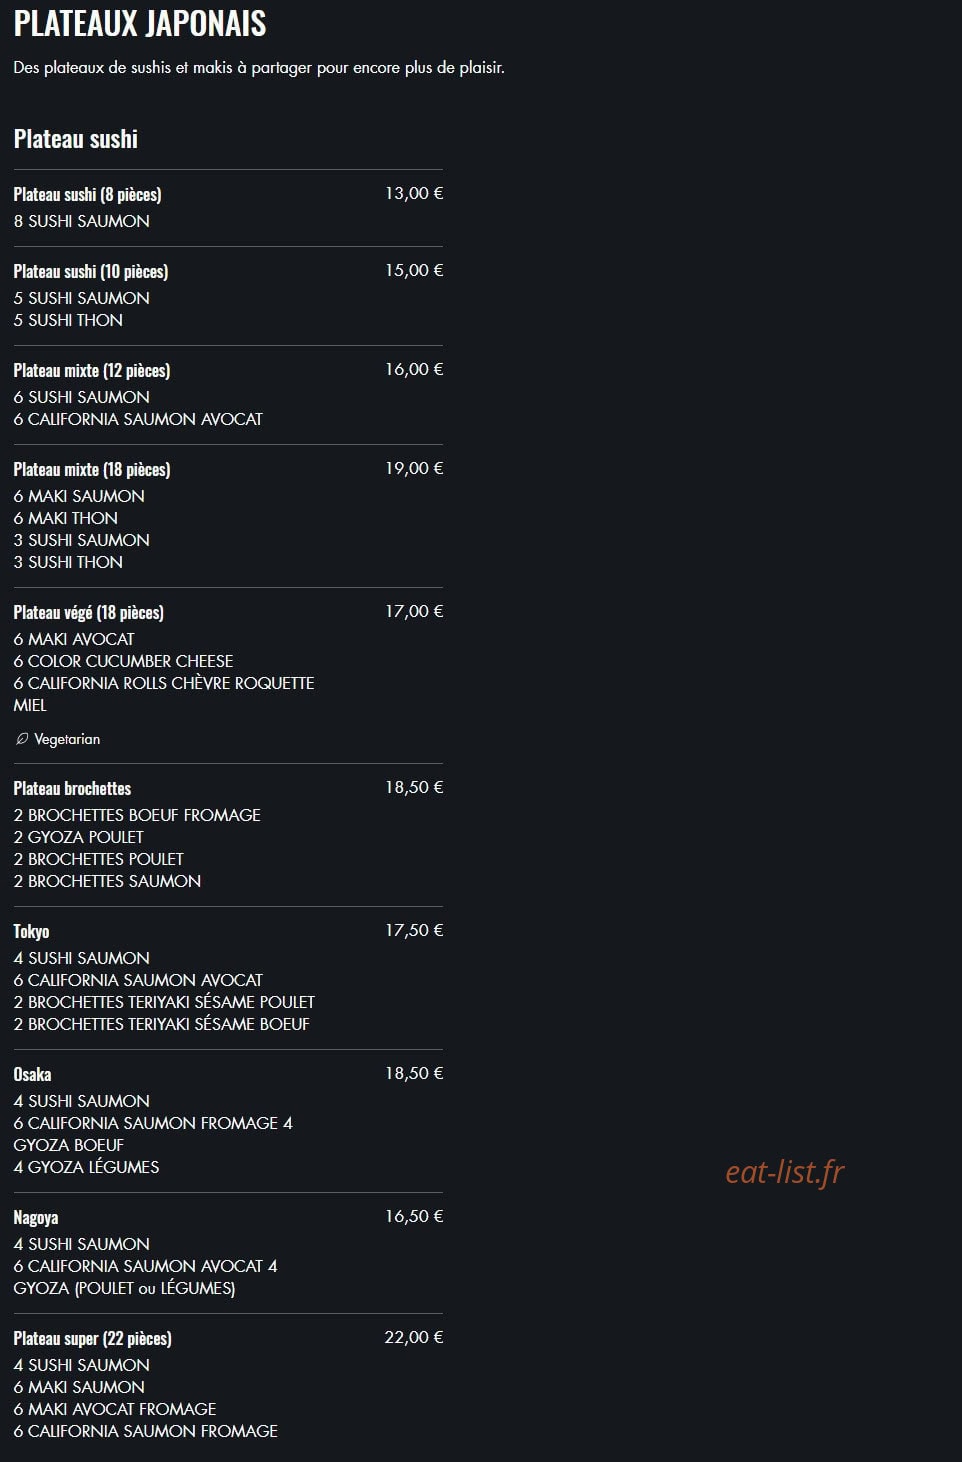
Task: Click the 19,00 € price
Action: pyautogui.click(x=414, y=468)
